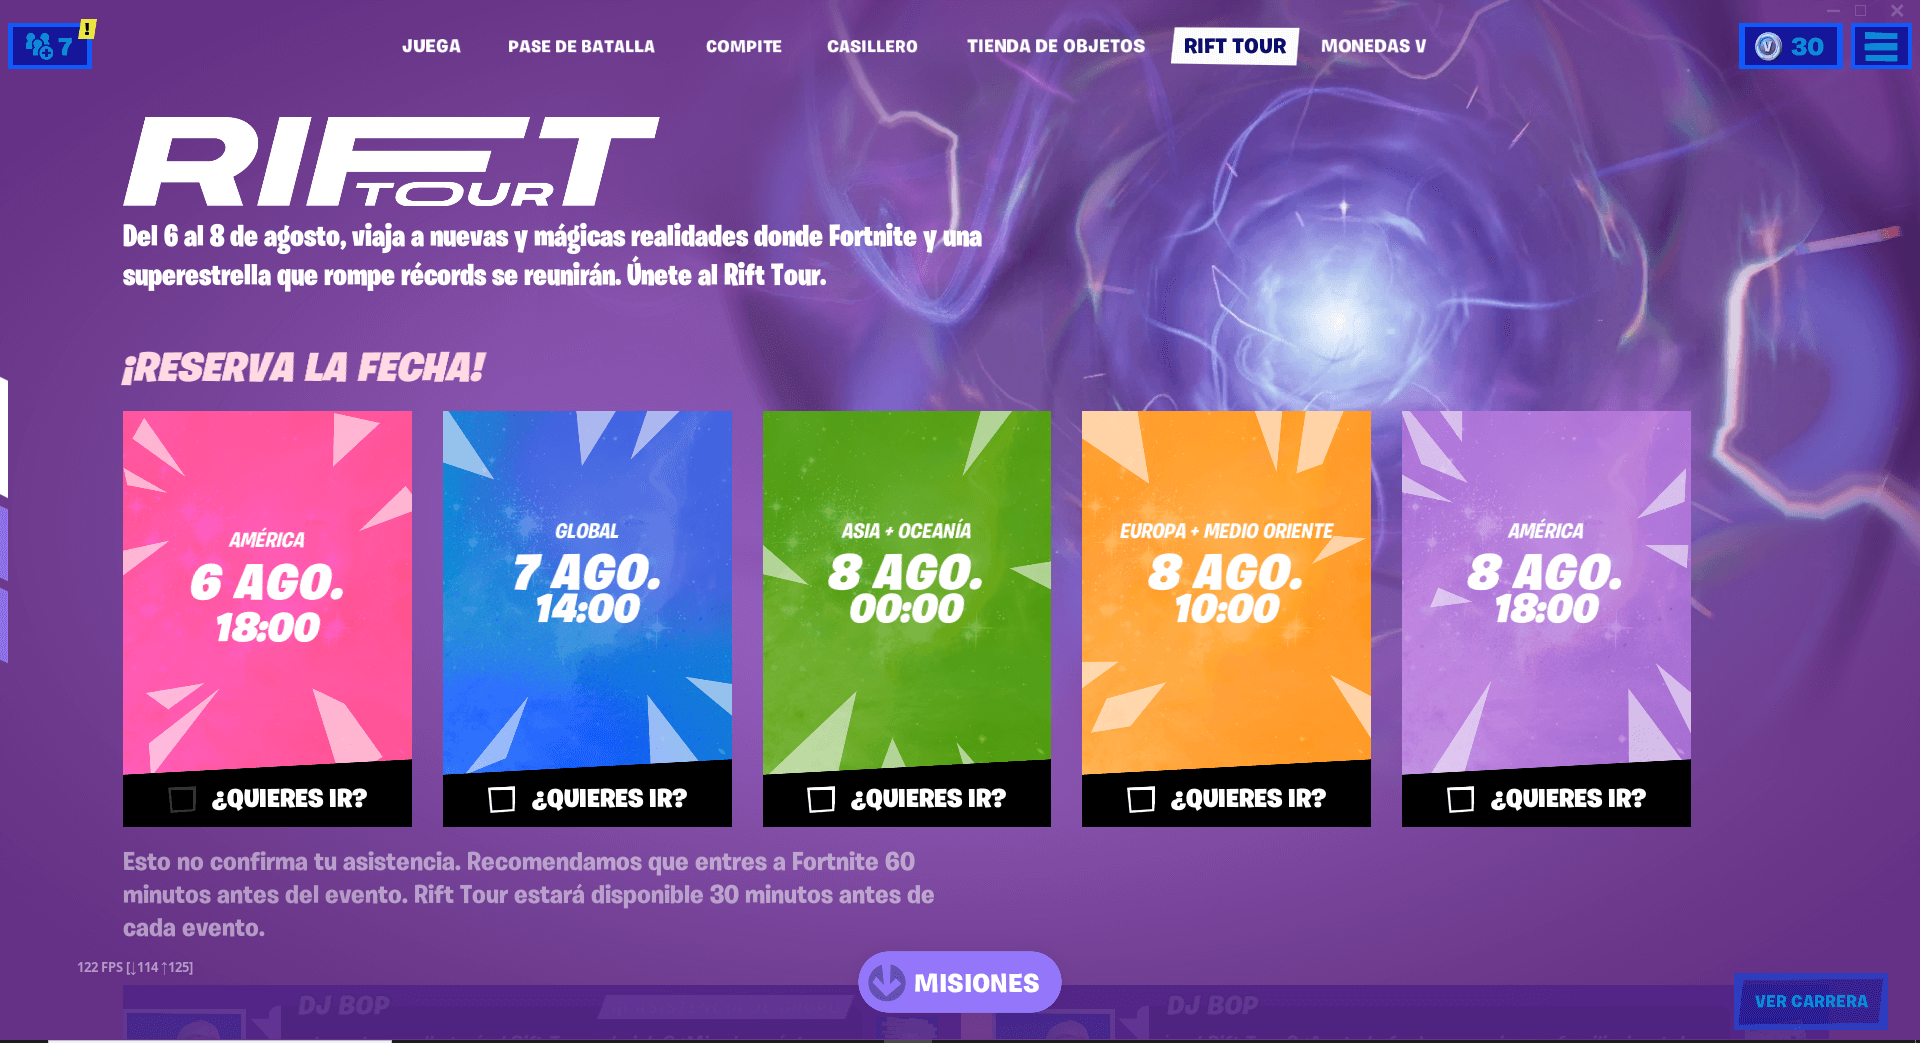Viewport: 1920px width, 1043px height.
Task: Click the Ver Carrera button
Action: 1810,1001
